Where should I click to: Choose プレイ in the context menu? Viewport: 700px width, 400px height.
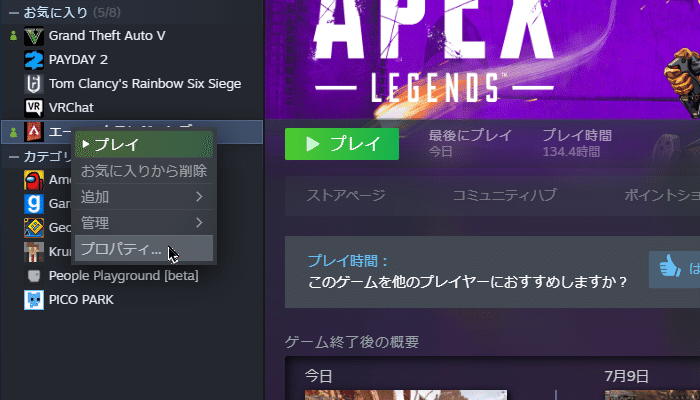144,144
